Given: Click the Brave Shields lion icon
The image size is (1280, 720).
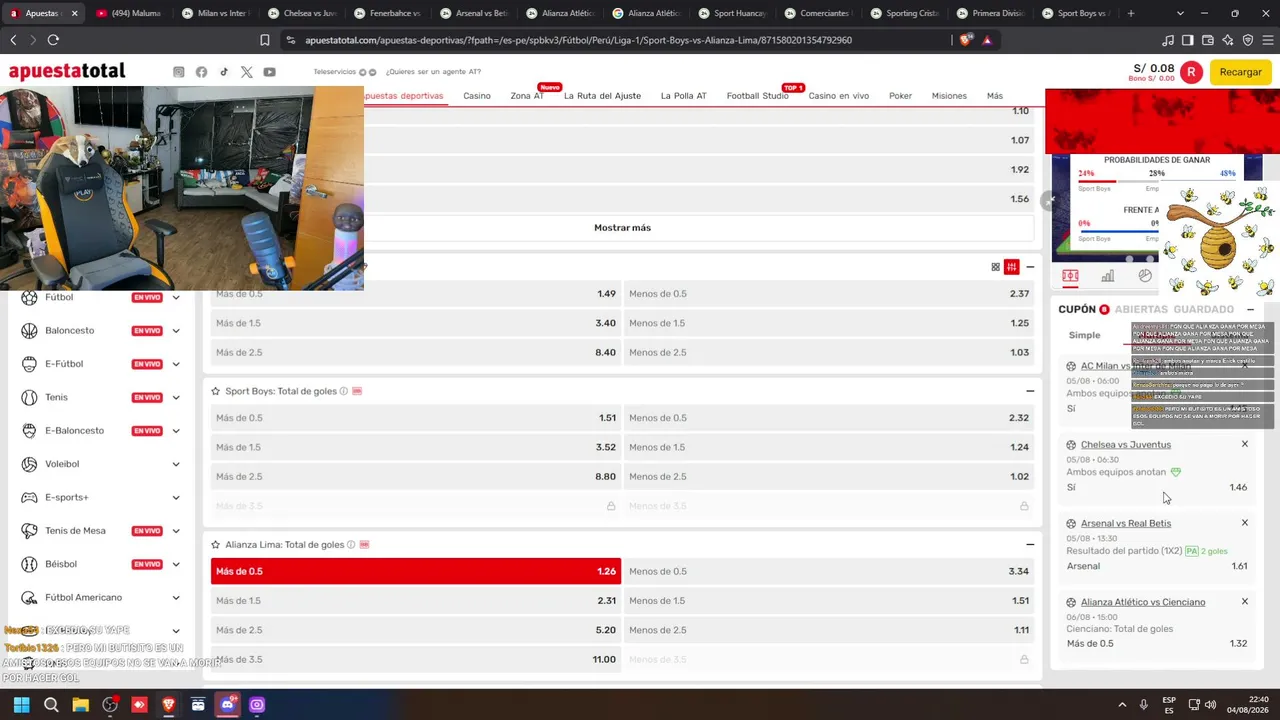Looking at the screenshot, I should click(965, 40).
